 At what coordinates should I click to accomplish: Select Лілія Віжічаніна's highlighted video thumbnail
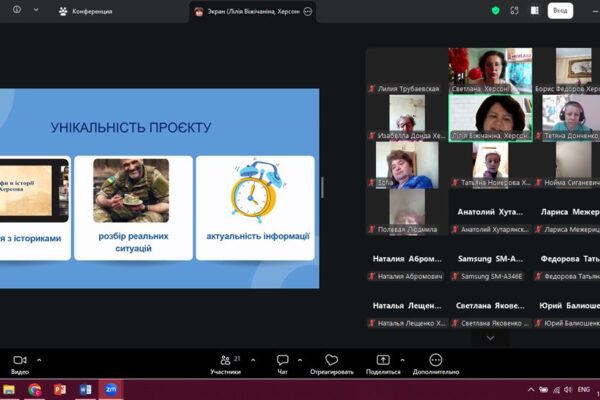[489, 118]
